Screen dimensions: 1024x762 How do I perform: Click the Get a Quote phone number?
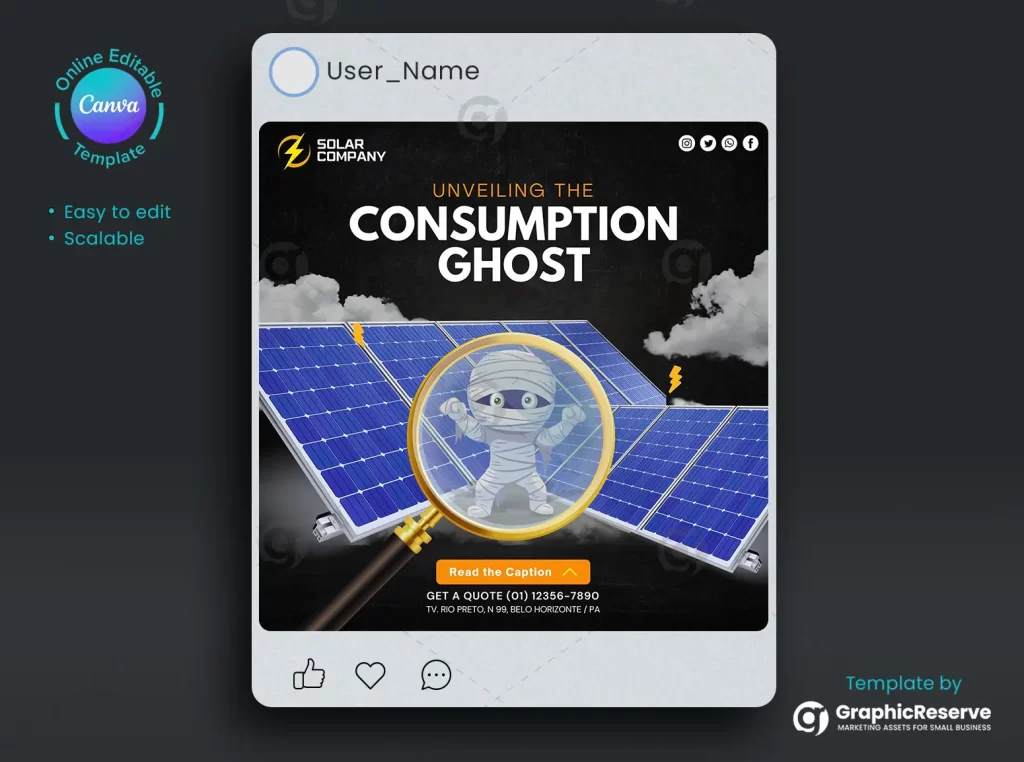513,595
